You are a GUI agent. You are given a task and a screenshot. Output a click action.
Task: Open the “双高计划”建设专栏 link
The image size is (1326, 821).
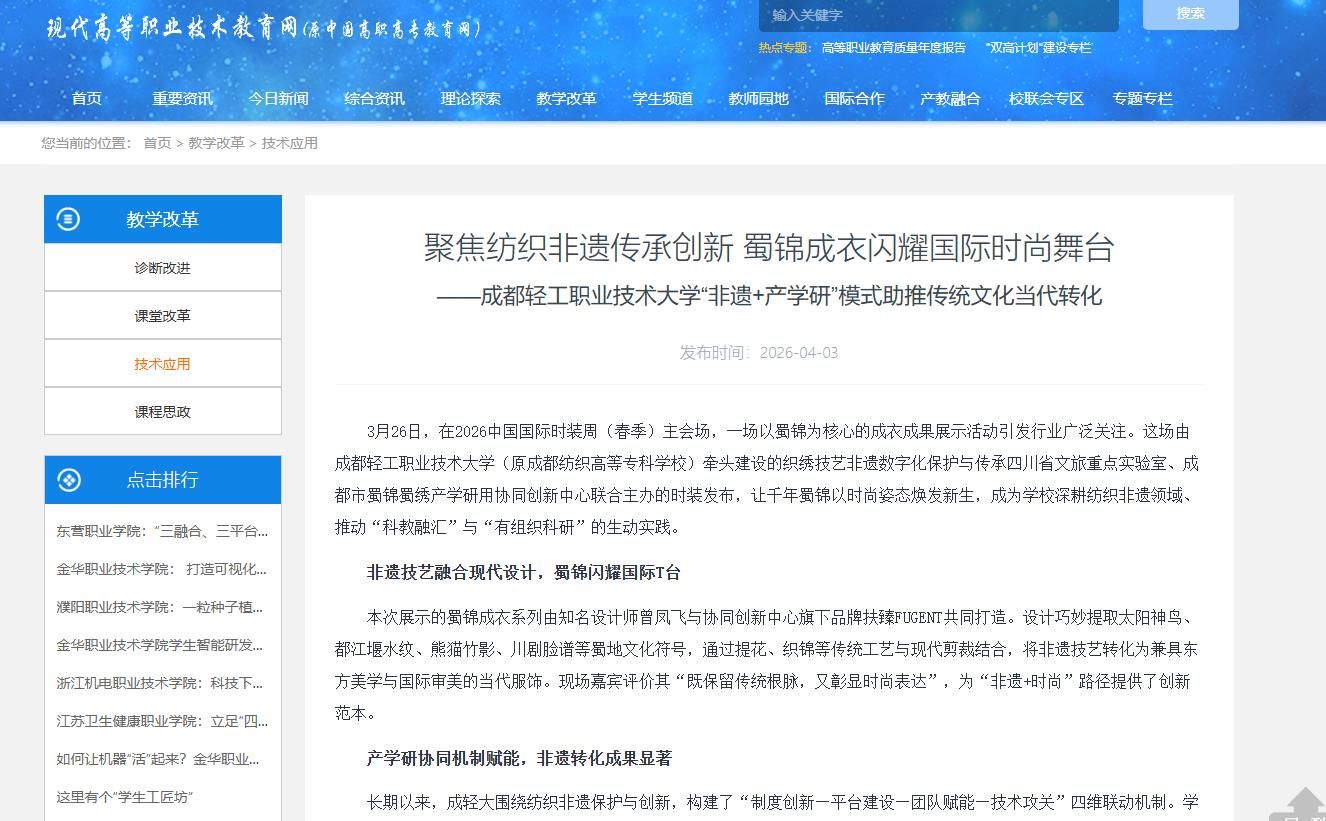coord(1038,47)
